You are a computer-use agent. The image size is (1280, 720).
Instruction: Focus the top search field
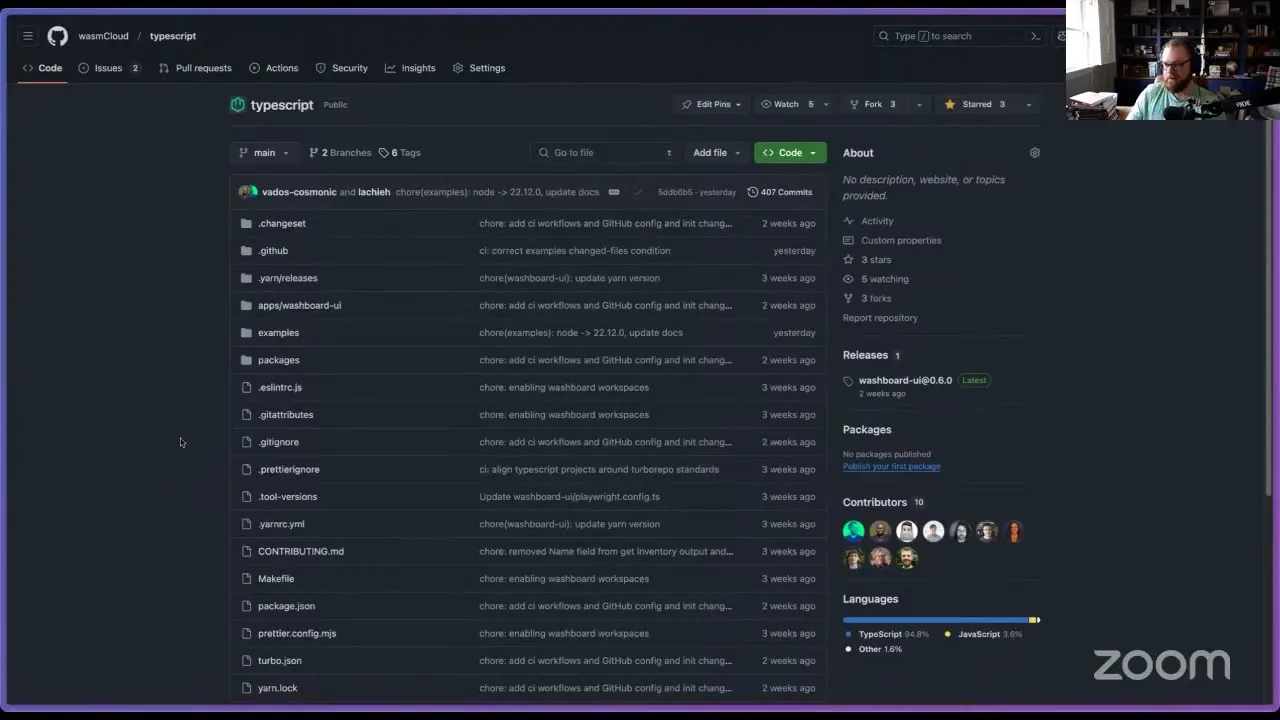pos(960,36)
